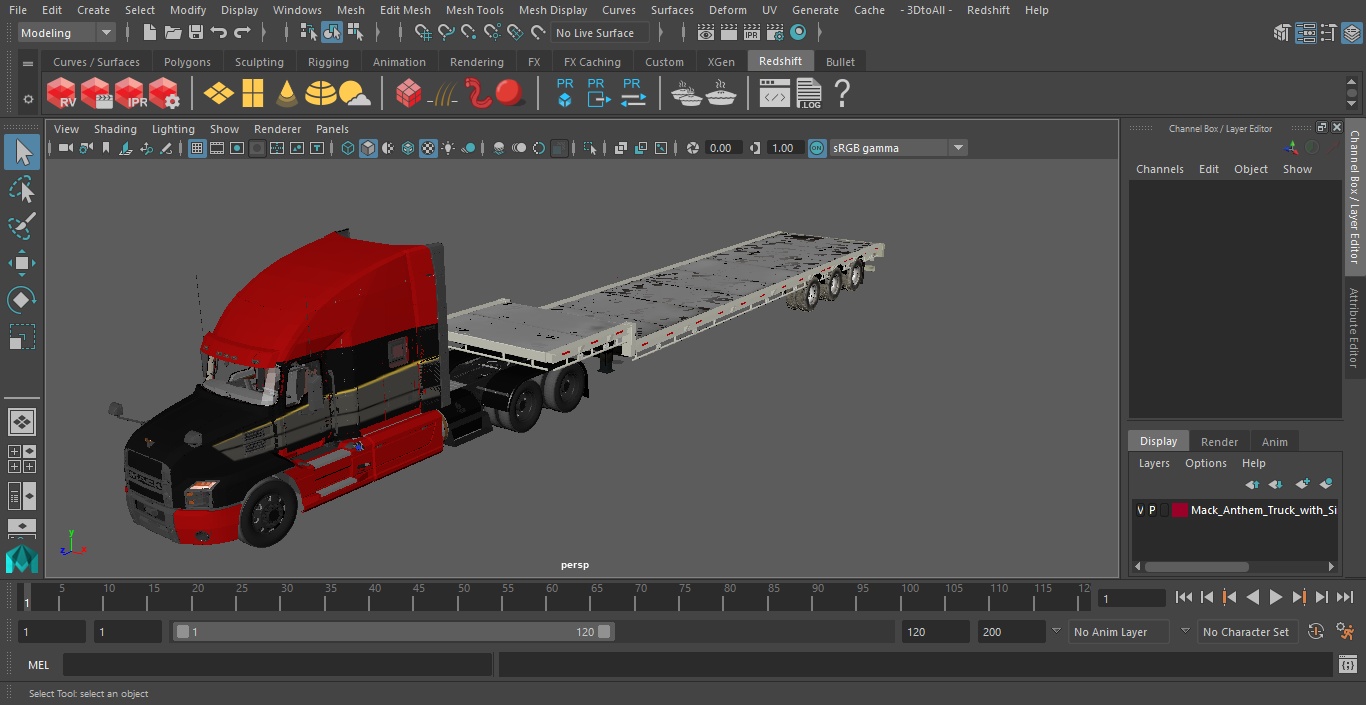
Task: Toggle viewport grid display button
Action: pos(197,148)
